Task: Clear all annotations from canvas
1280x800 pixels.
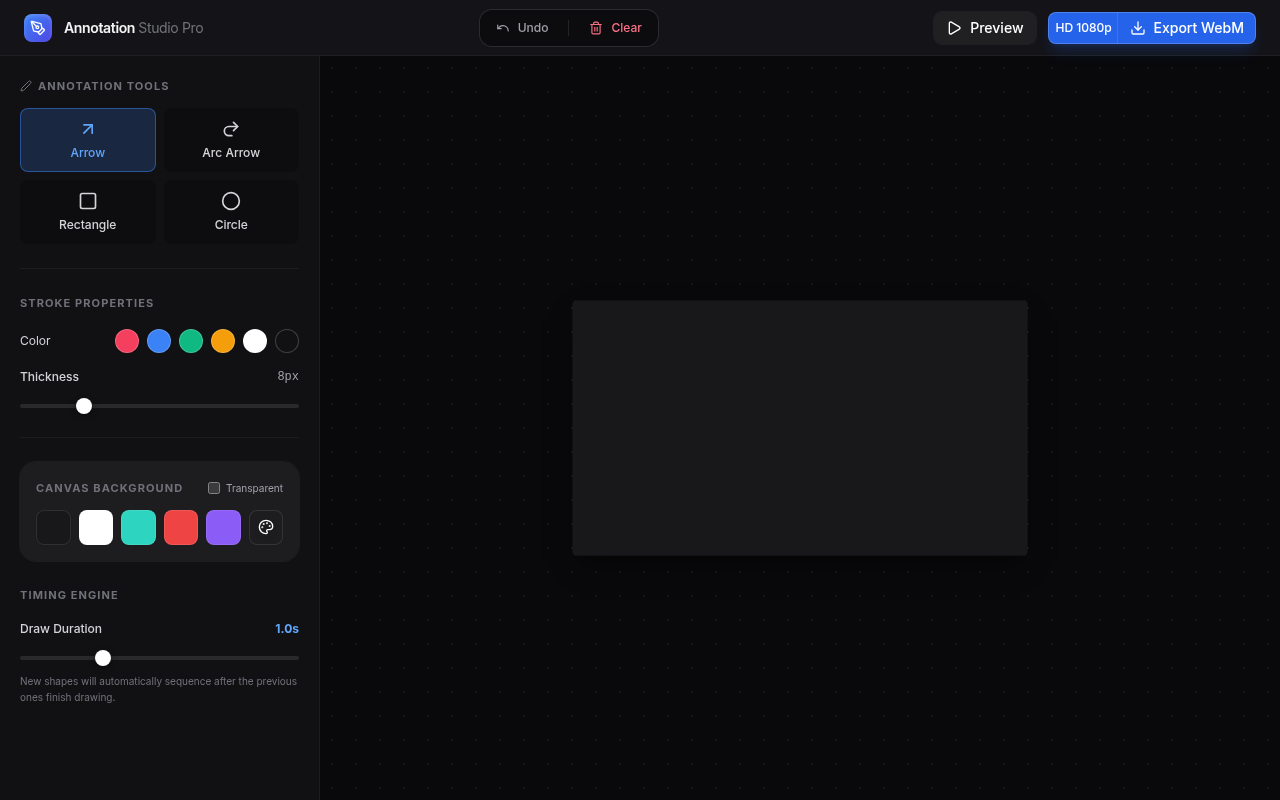Action: coord(615,28)
